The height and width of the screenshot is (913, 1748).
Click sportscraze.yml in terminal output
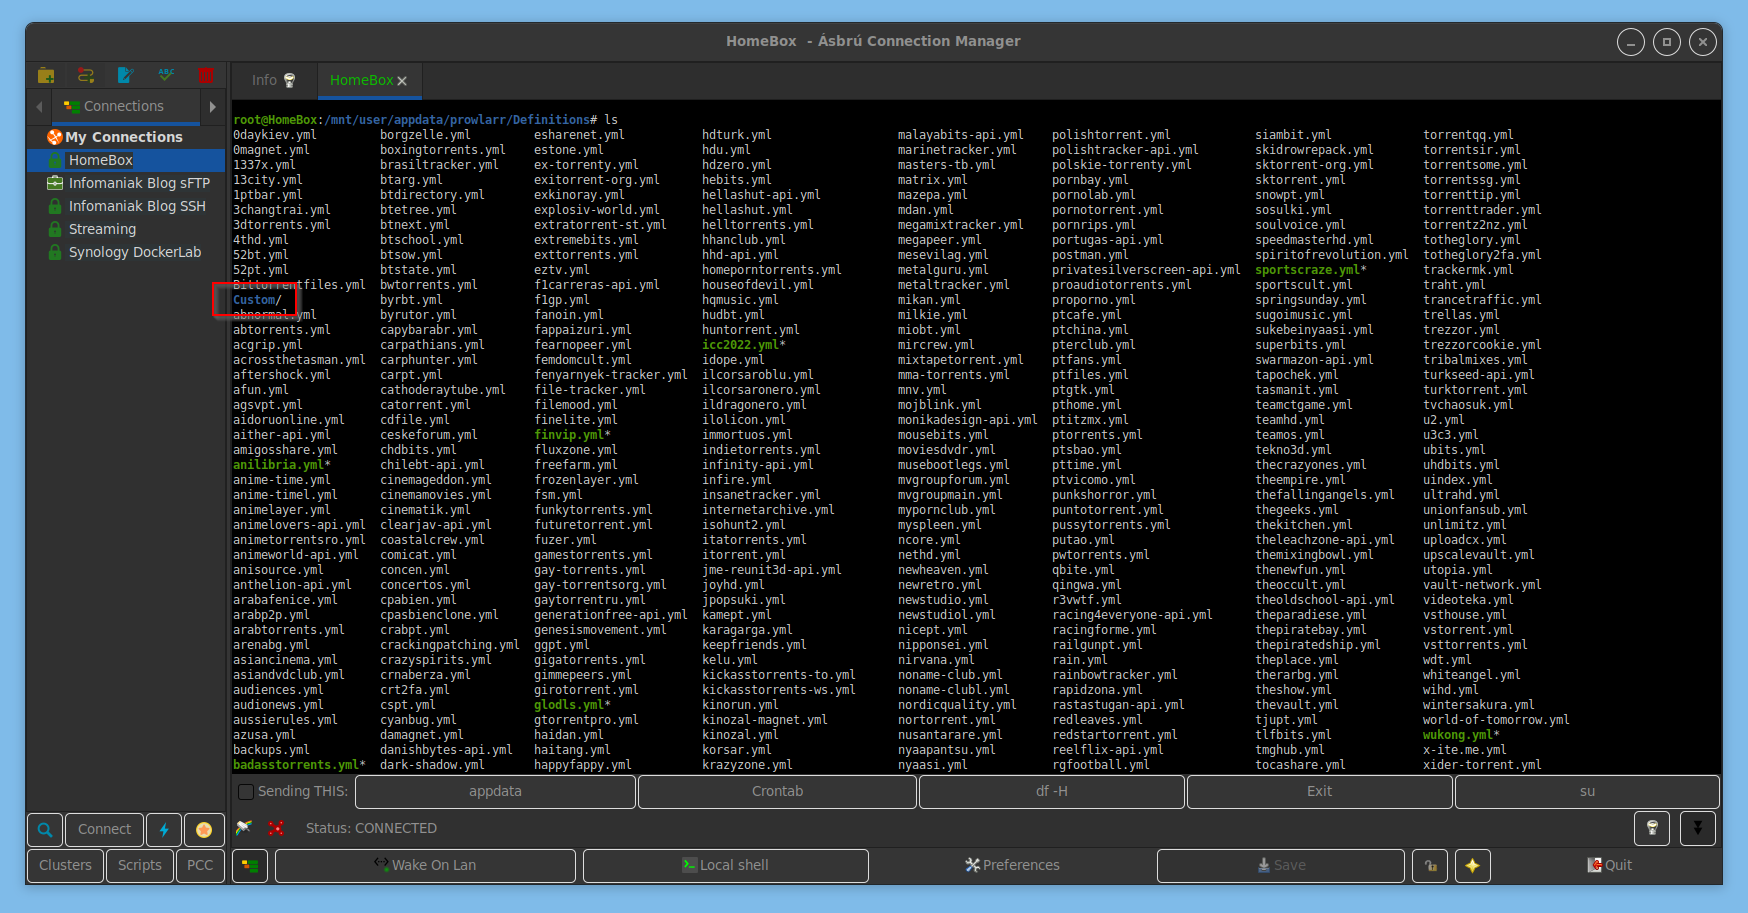click(1308, 270)
